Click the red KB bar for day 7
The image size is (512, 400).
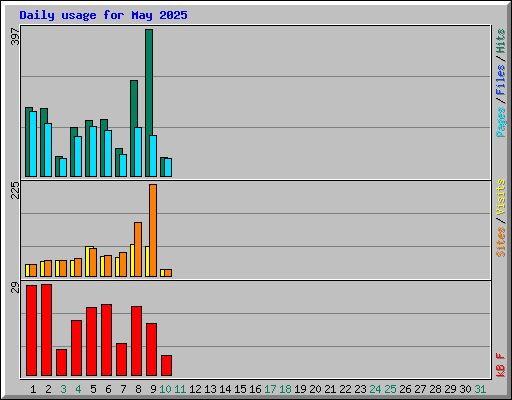[122, 359]
